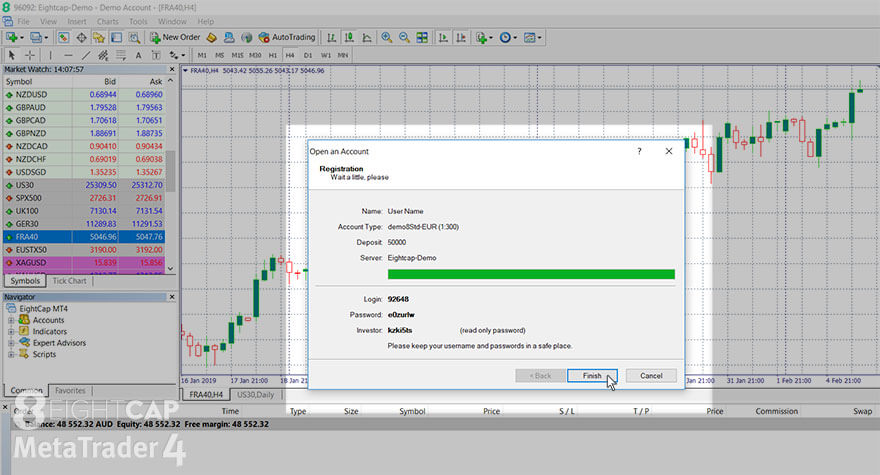Click the New Chart toolbar icon

point(11,38)
